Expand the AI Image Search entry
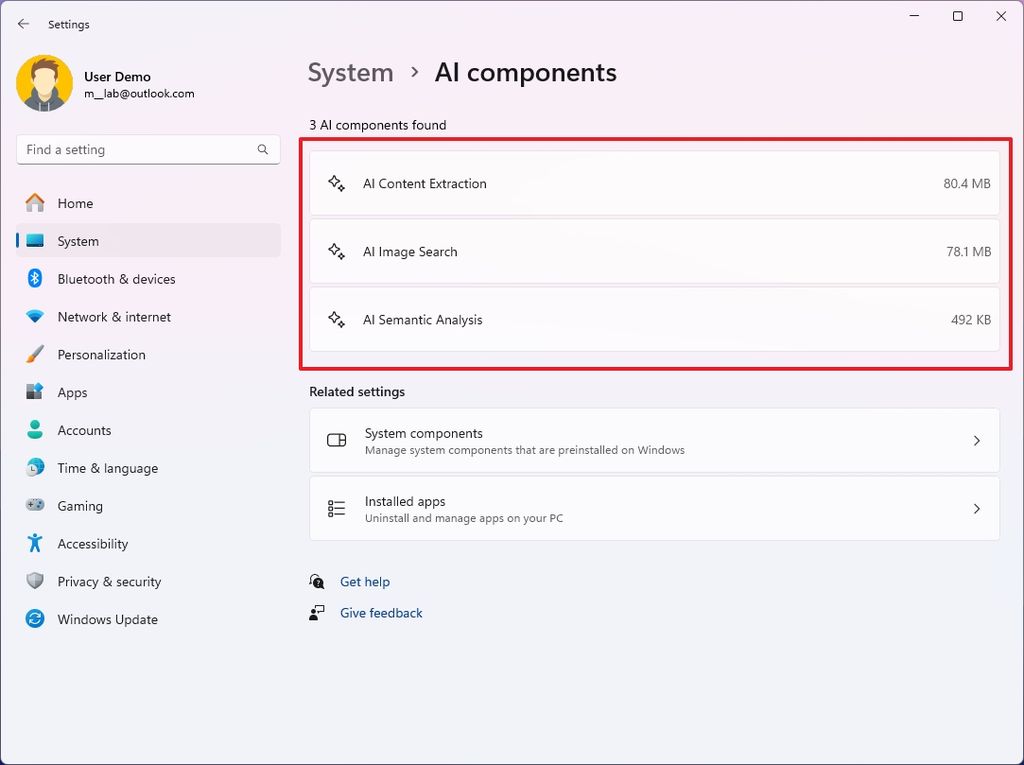 [654, 251]
